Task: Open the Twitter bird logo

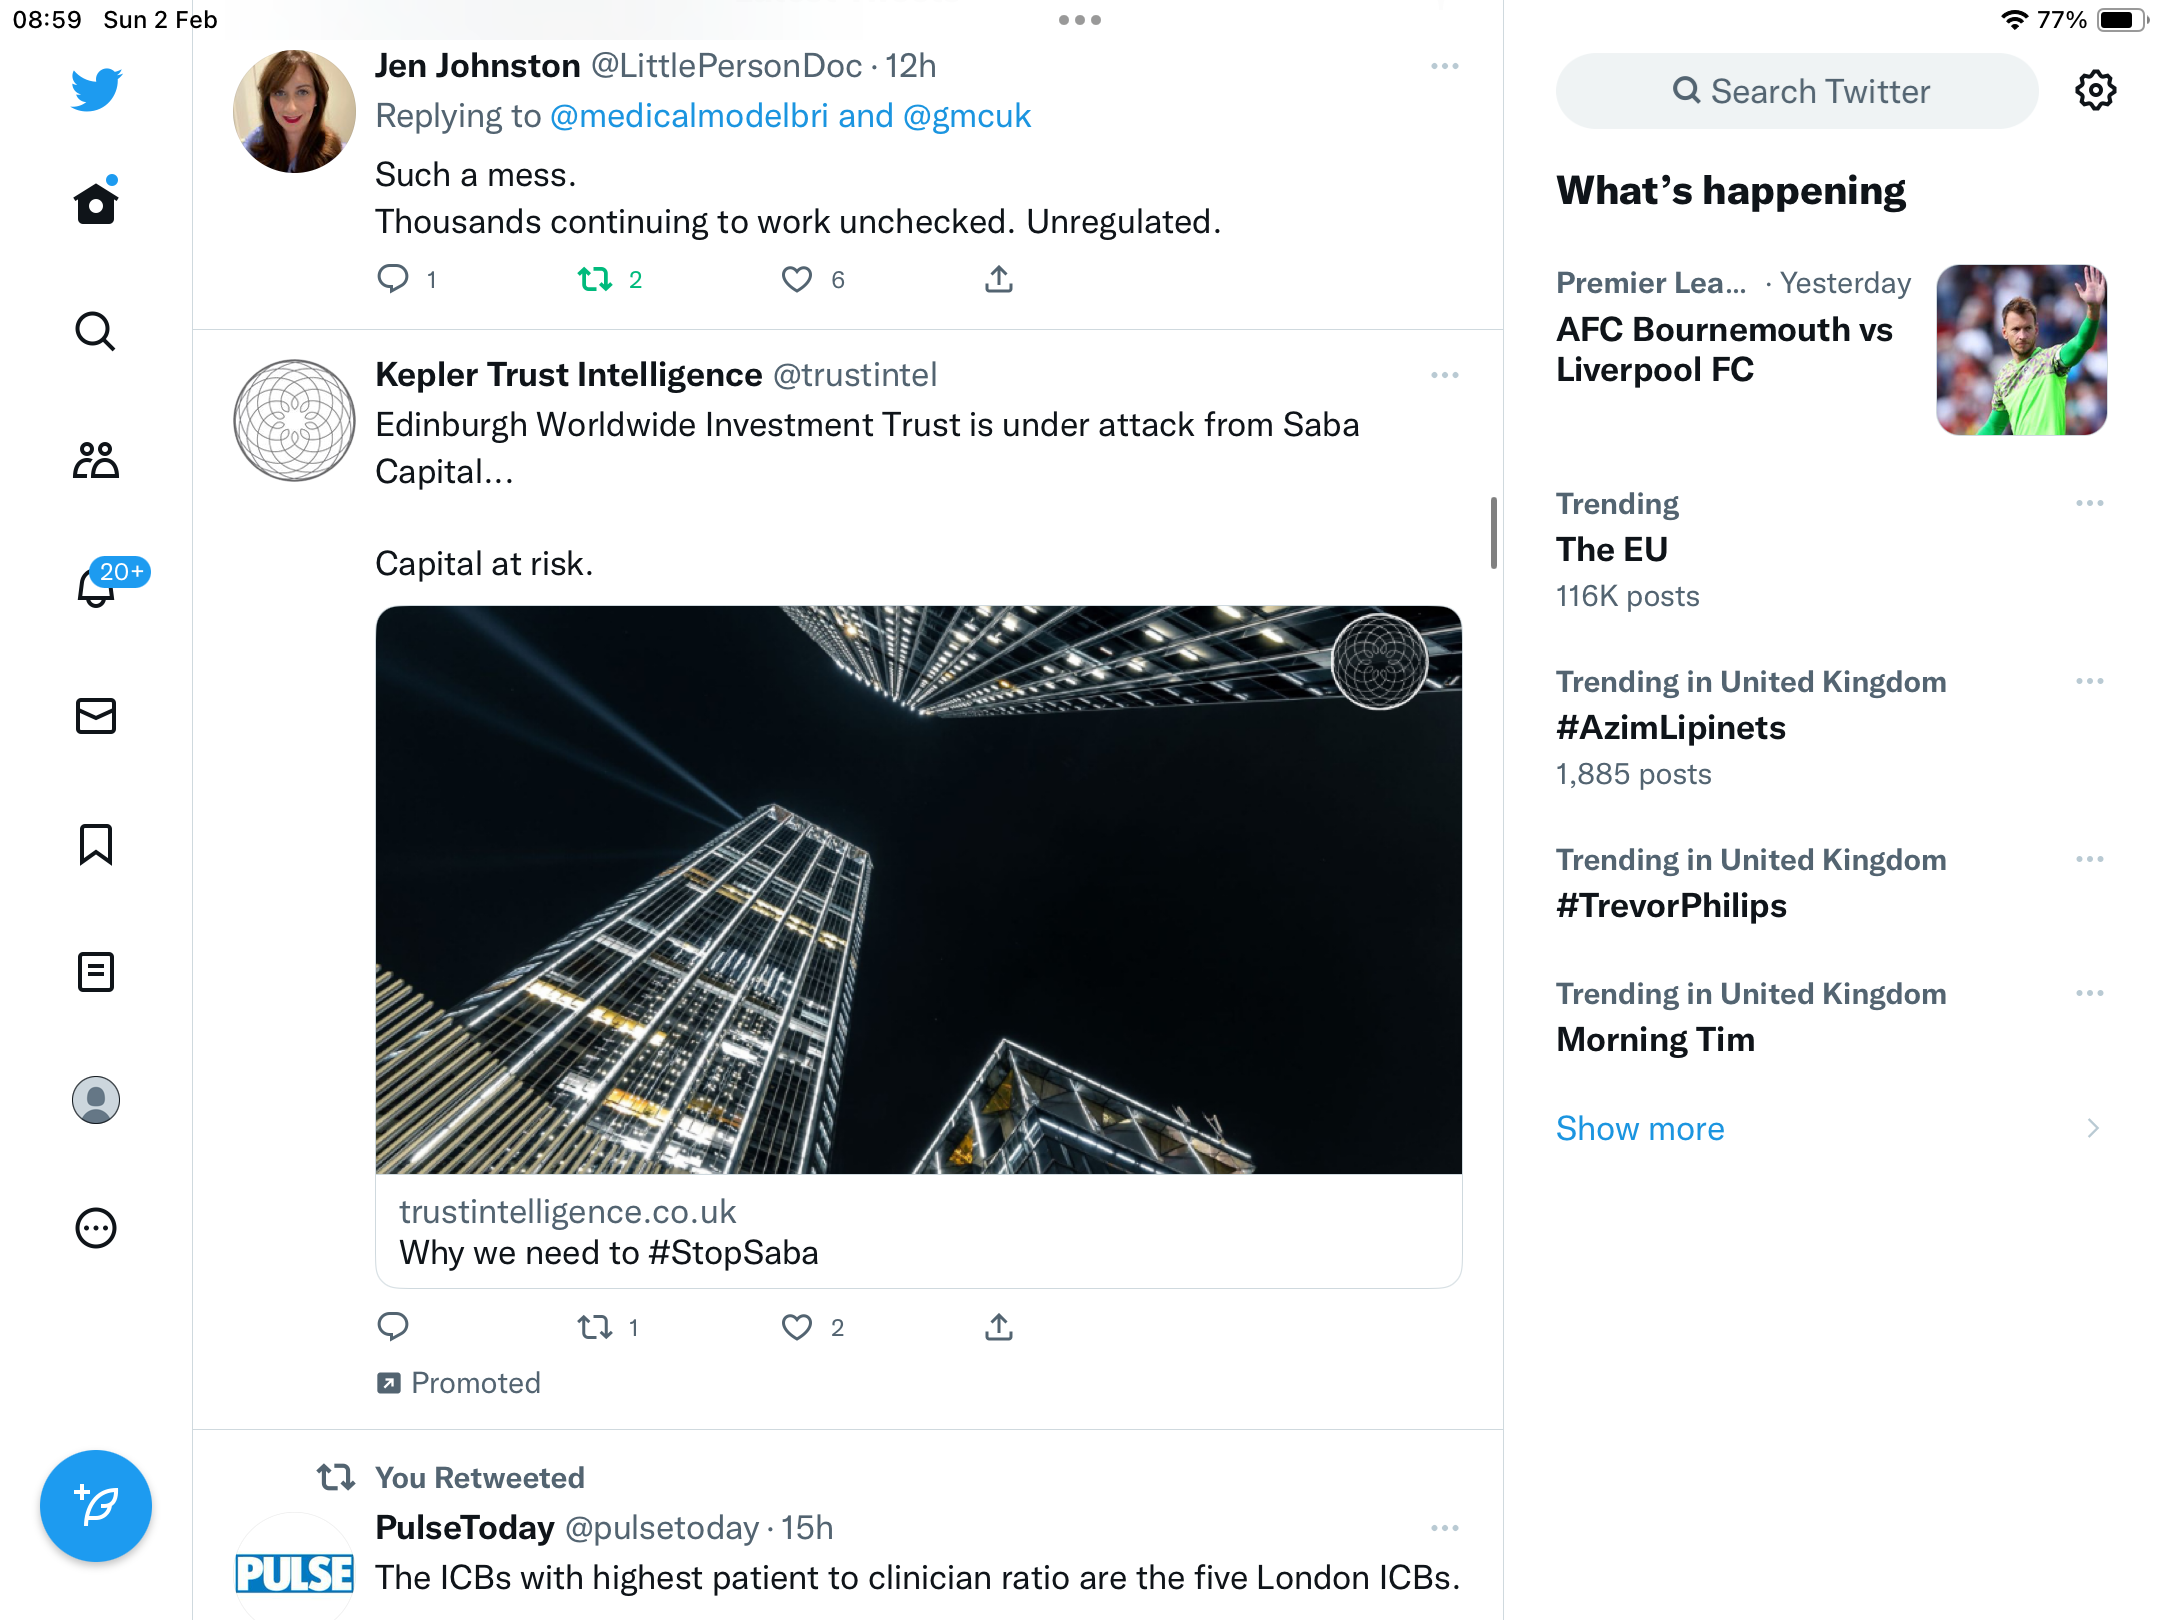Action: 96,90
